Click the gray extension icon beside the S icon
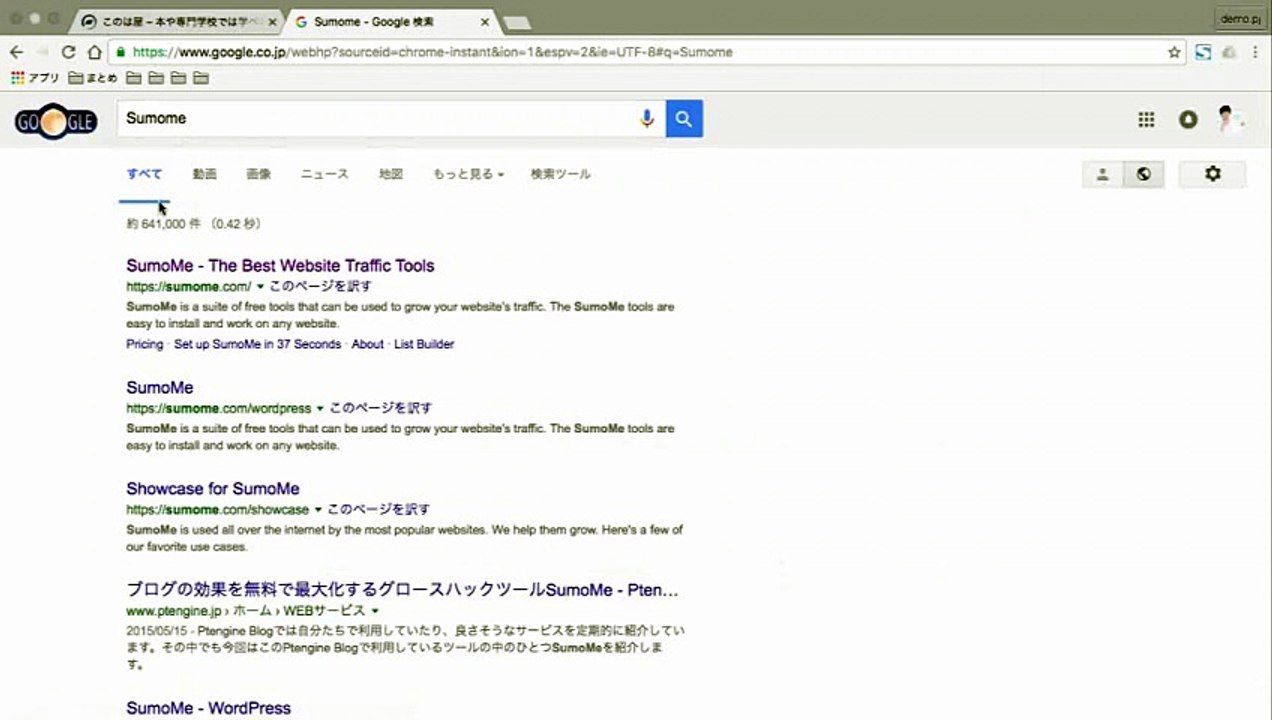This screenshot has height=720, width=1272. click(1228, 52)
